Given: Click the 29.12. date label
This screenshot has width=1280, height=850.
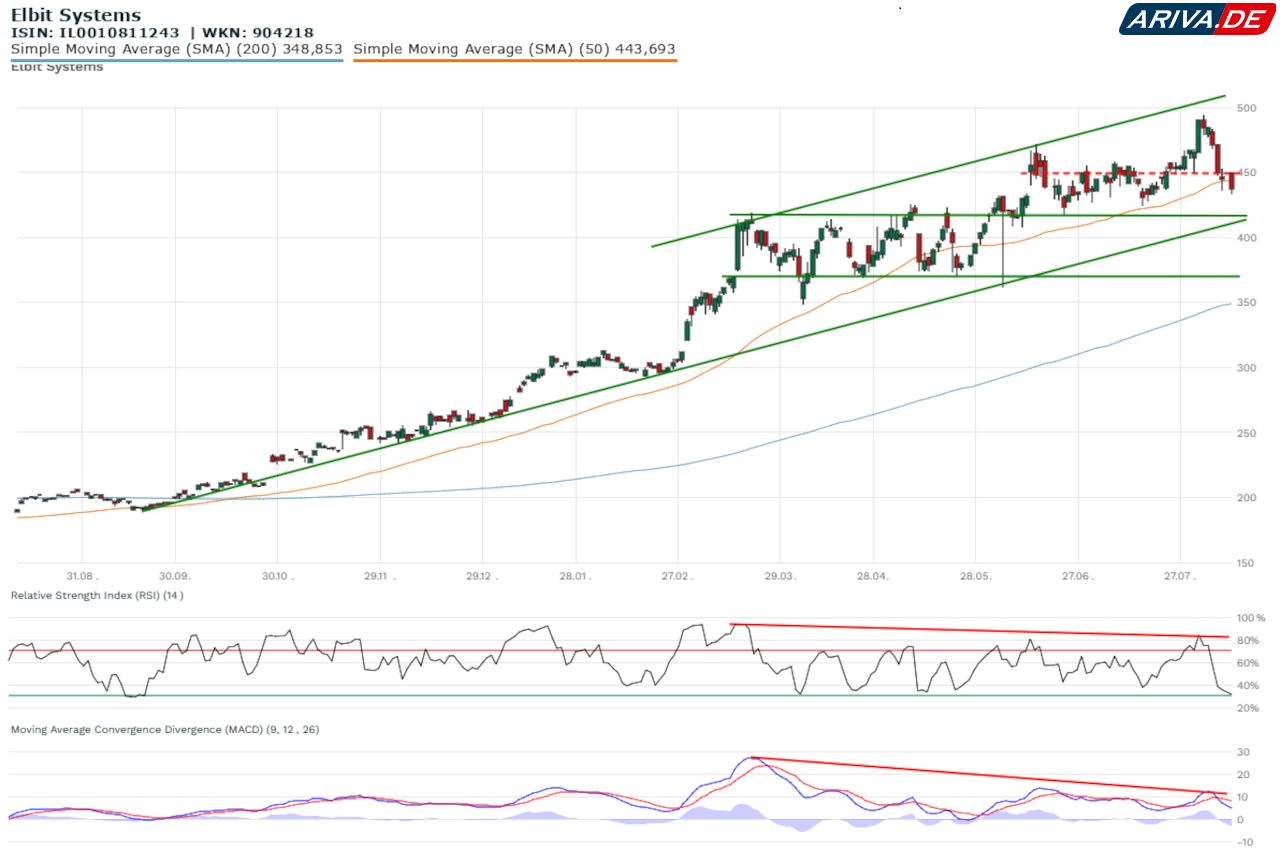Looking at the screenshot, I should 482,575.
